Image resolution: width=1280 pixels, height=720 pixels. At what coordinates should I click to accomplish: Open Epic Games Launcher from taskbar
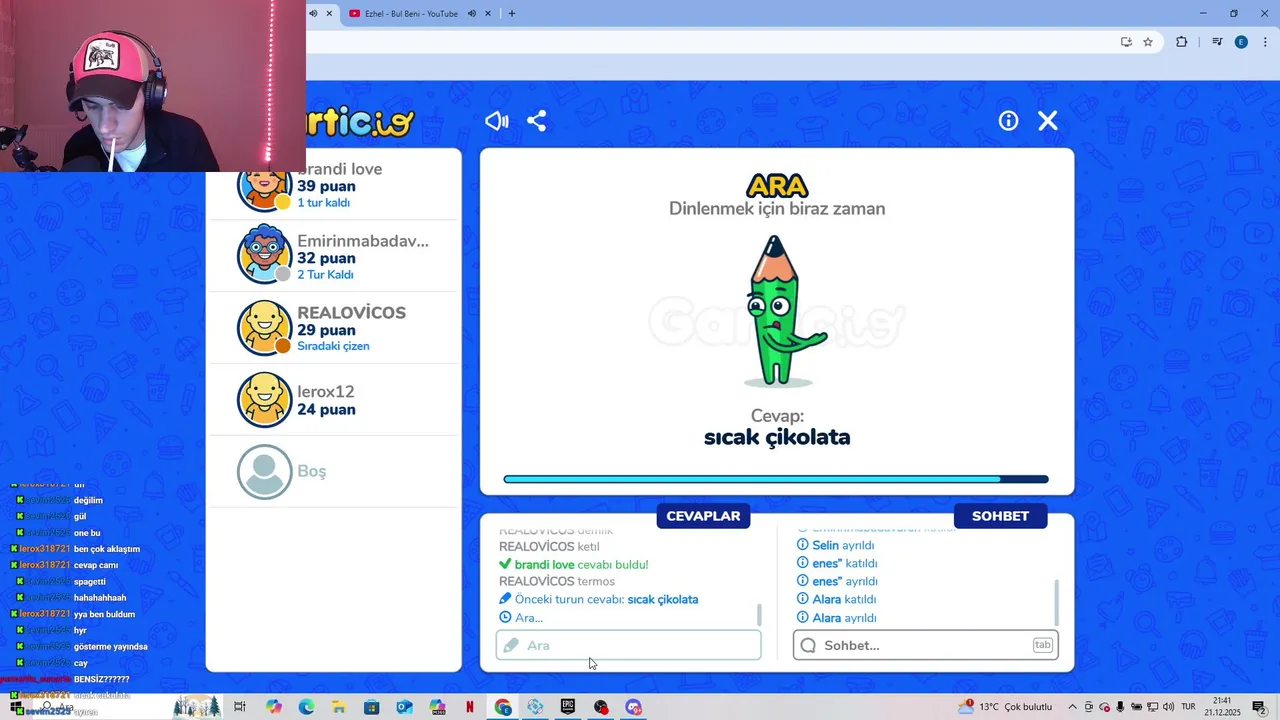[x=568, y=707]
